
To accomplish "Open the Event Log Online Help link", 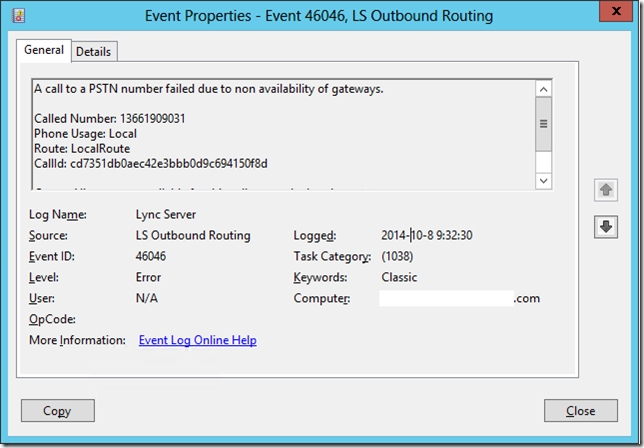I will pos(198,340).
